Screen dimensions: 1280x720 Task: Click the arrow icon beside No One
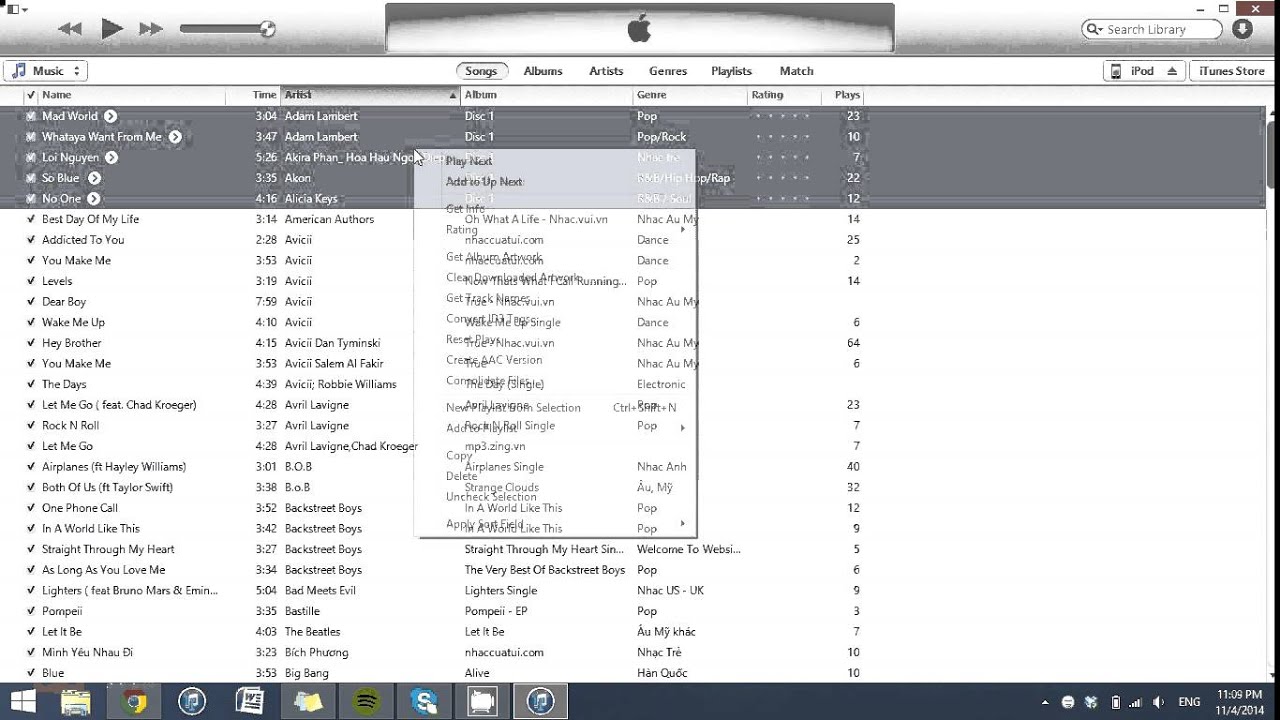95,199
